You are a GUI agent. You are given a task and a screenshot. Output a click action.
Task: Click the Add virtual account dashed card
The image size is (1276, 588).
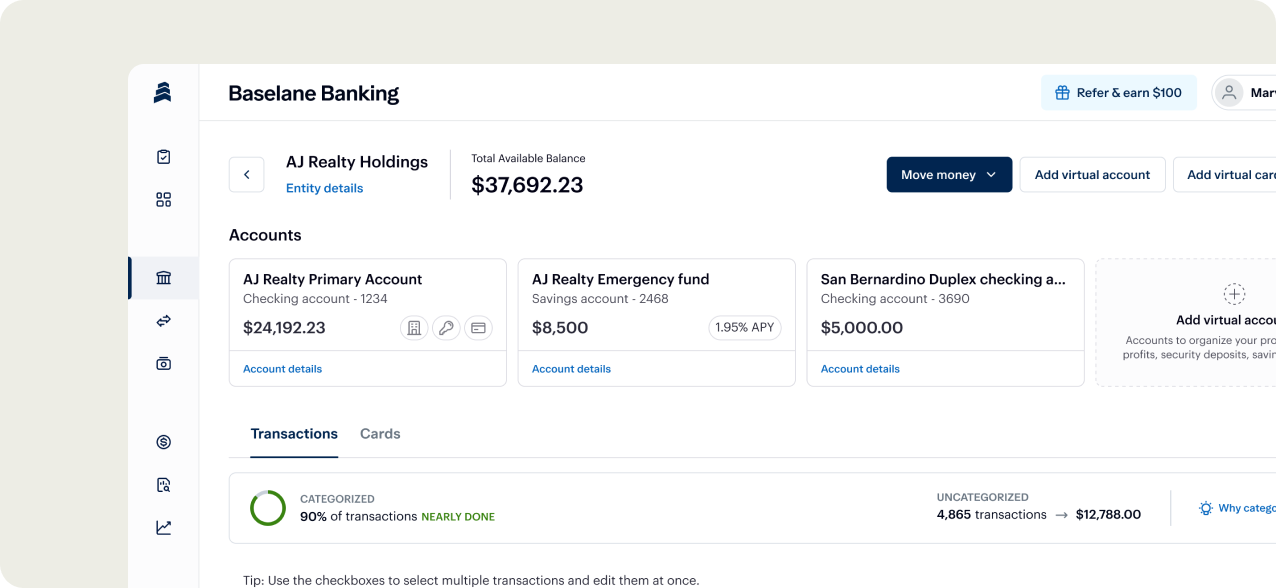(1186, 322)
